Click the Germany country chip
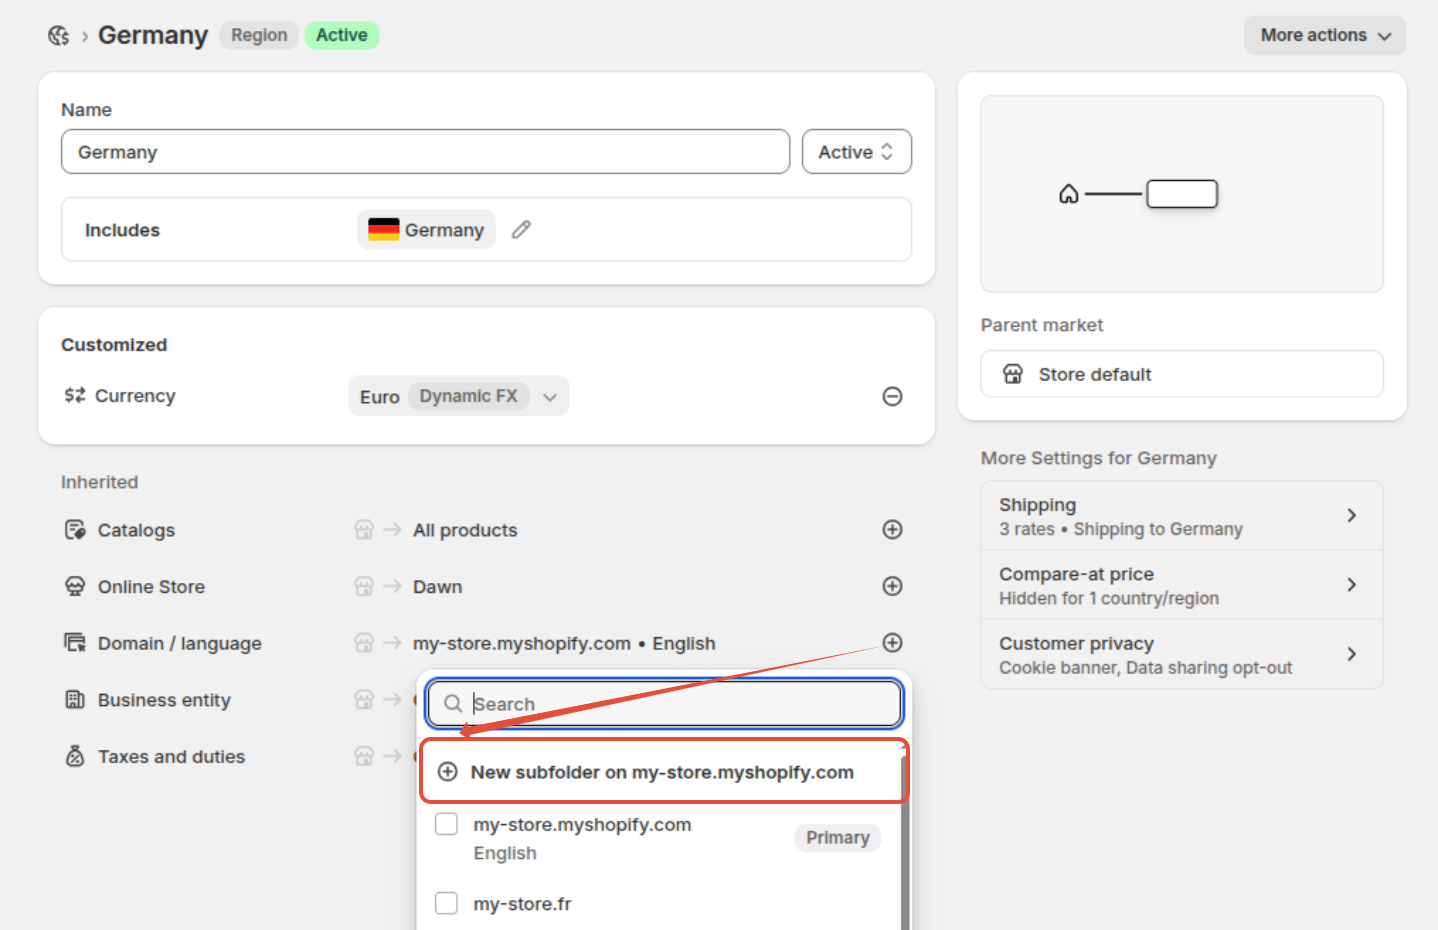The width and height of the screenshot is (1438, 930). (427, 230)
